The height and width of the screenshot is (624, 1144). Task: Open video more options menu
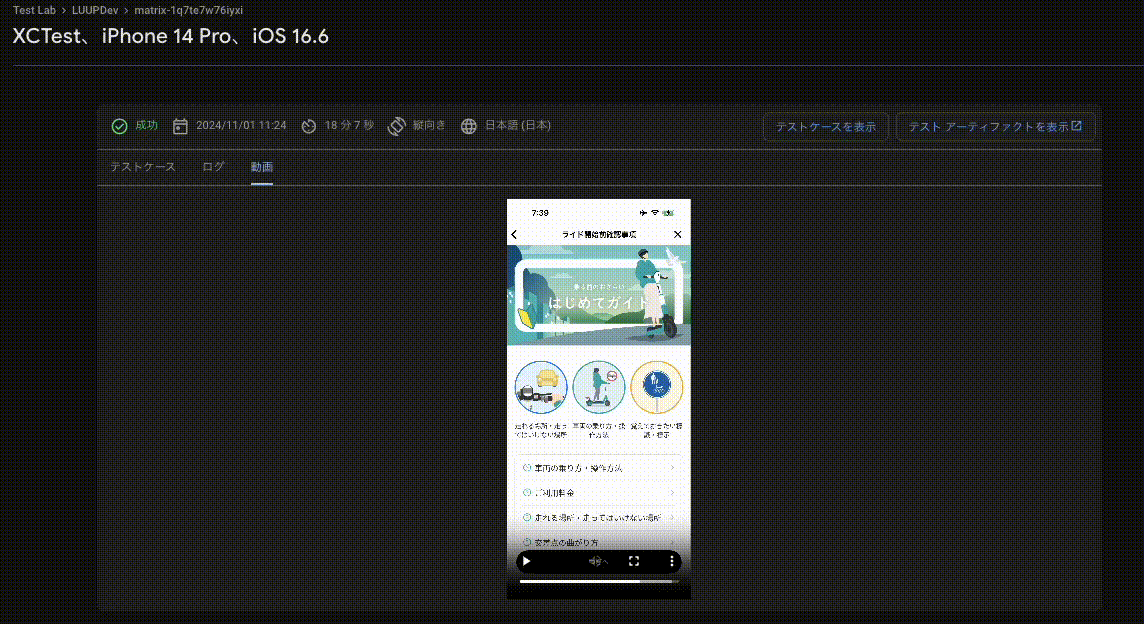tap(671, 561)
